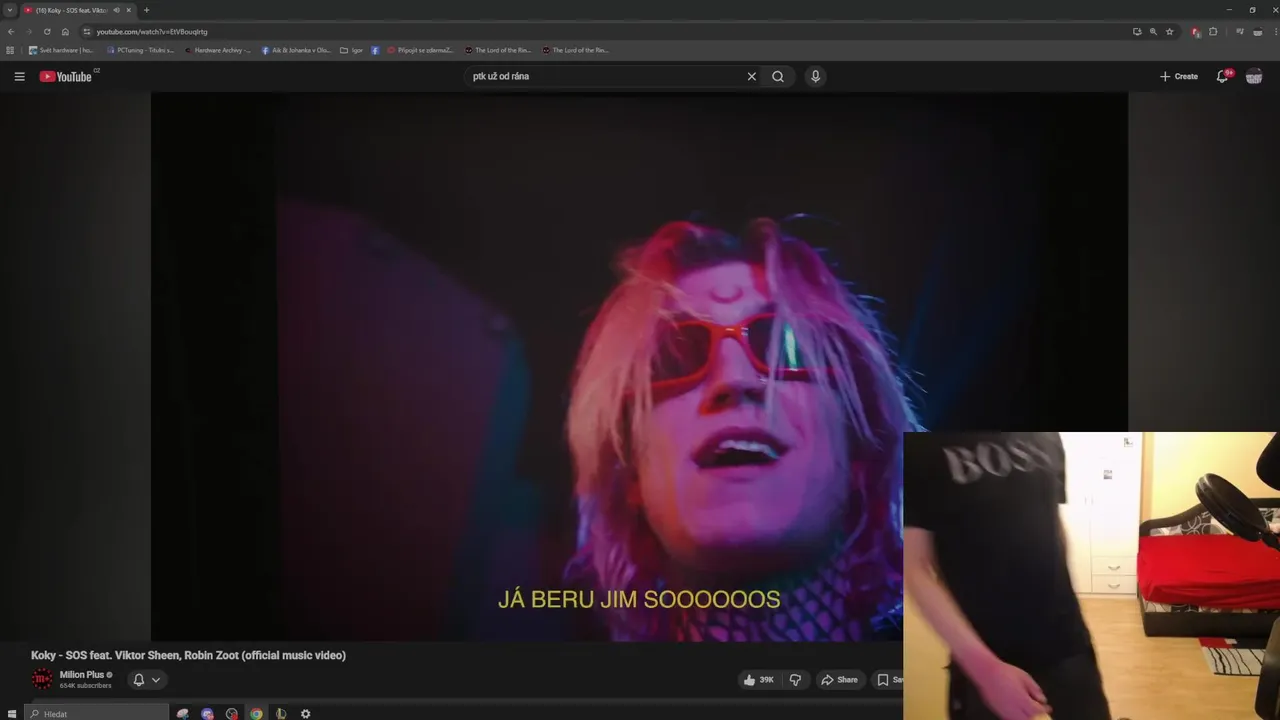Save the video to a playlist
Screen dimensions: 1280x720
[888, 680]
